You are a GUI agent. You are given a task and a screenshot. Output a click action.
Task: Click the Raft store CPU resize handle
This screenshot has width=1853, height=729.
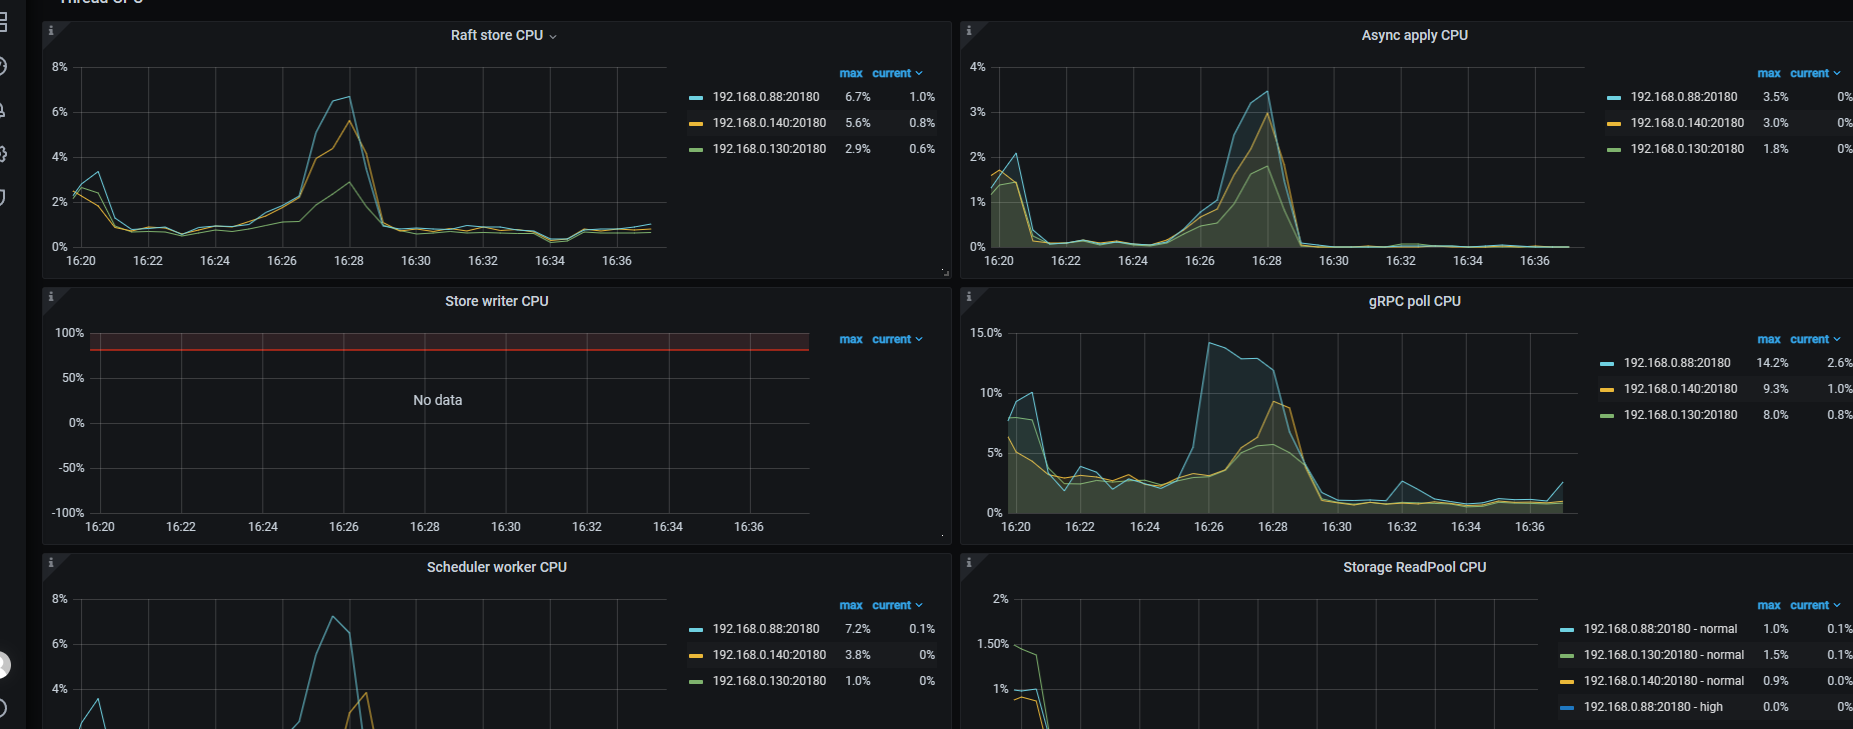pos(945,272)
